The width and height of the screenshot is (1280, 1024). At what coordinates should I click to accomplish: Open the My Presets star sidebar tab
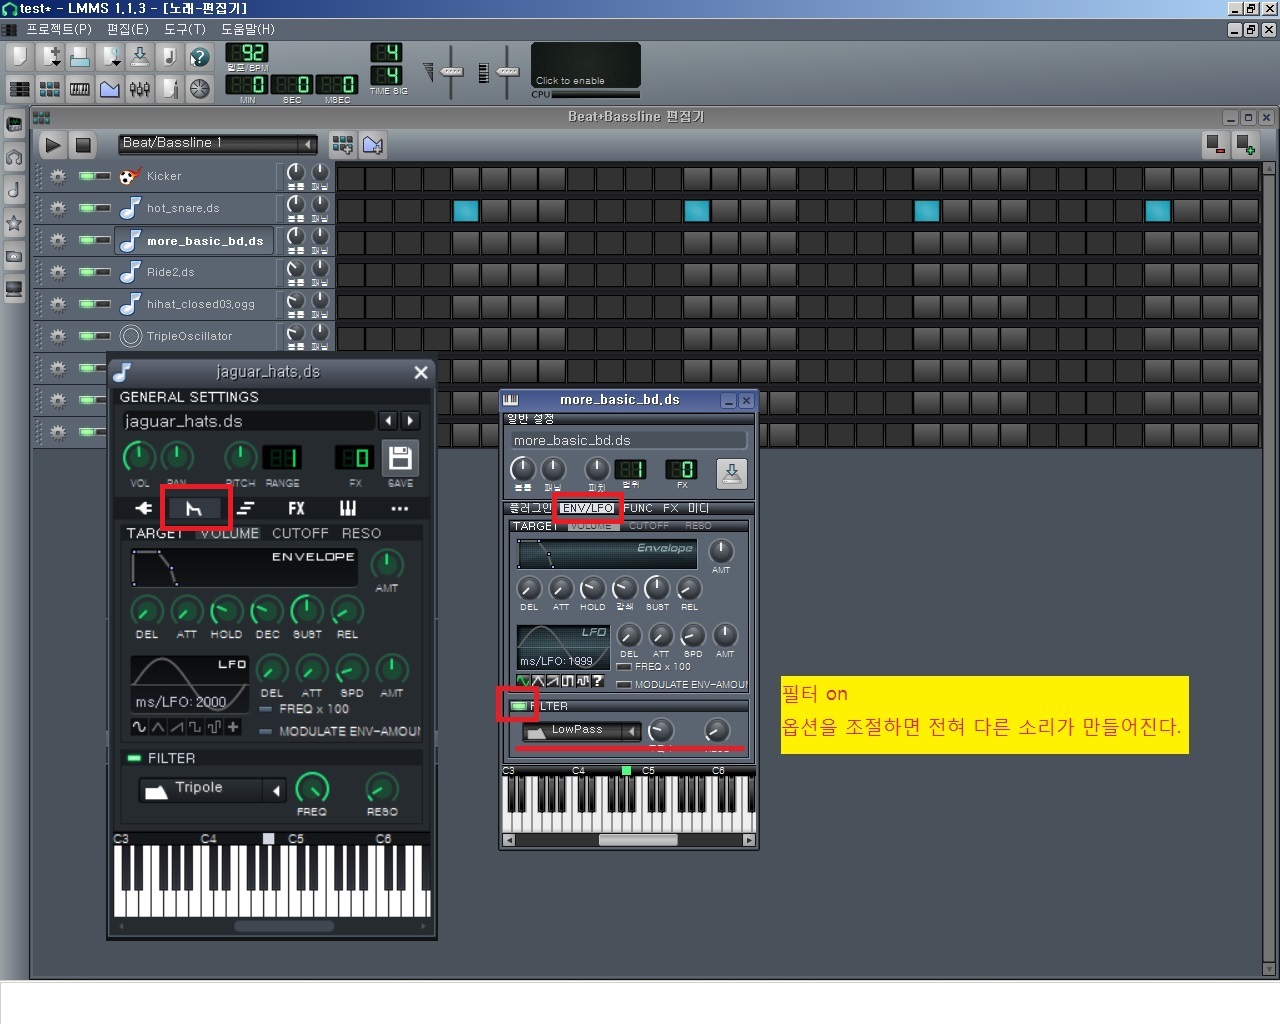(14, 223)
